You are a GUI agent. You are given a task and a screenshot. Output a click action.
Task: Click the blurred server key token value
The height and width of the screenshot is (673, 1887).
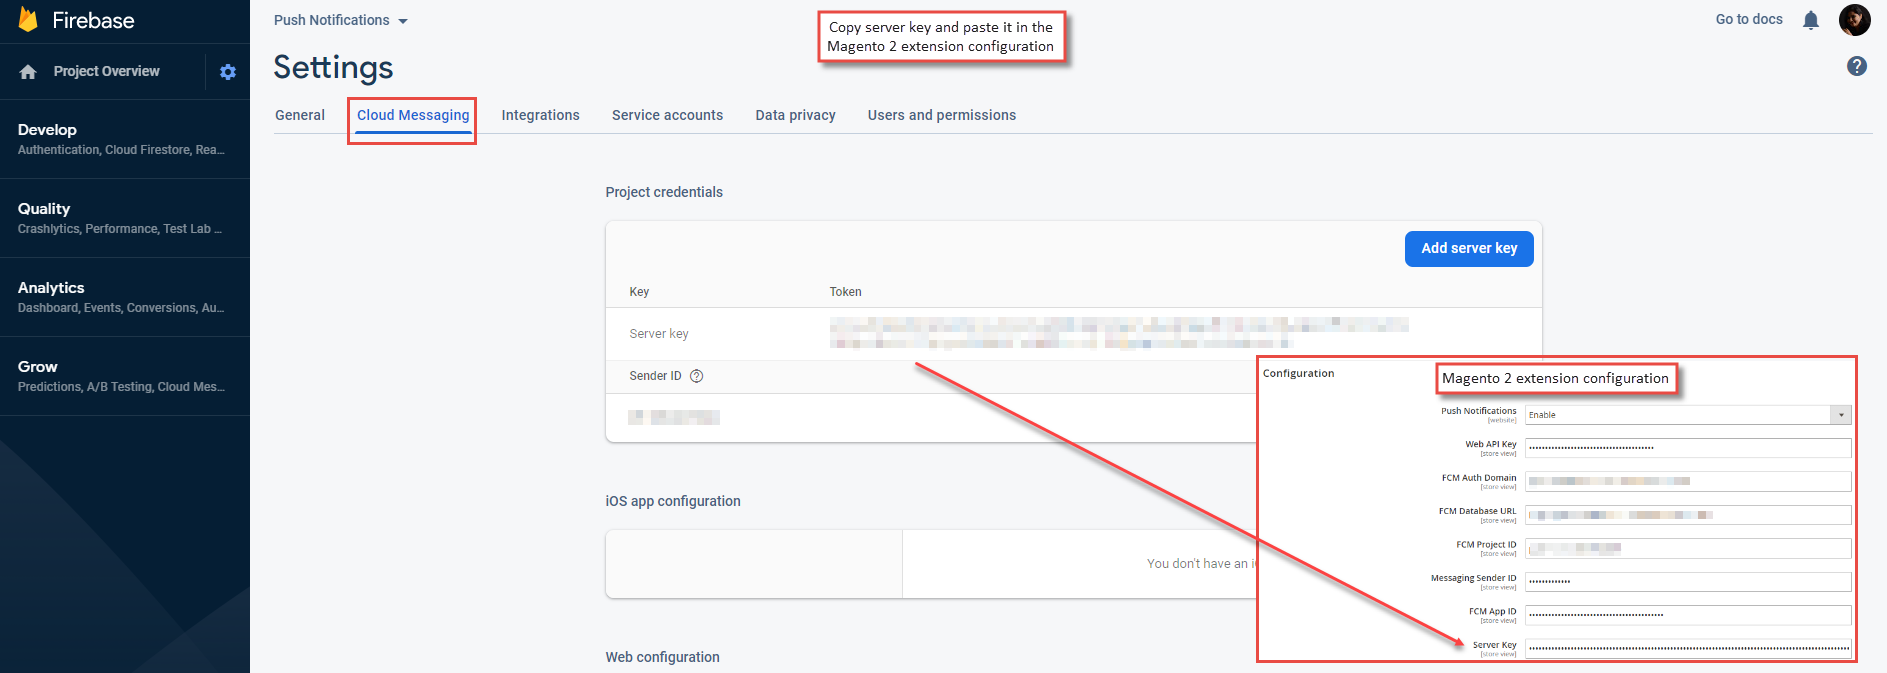point(1119,333)
